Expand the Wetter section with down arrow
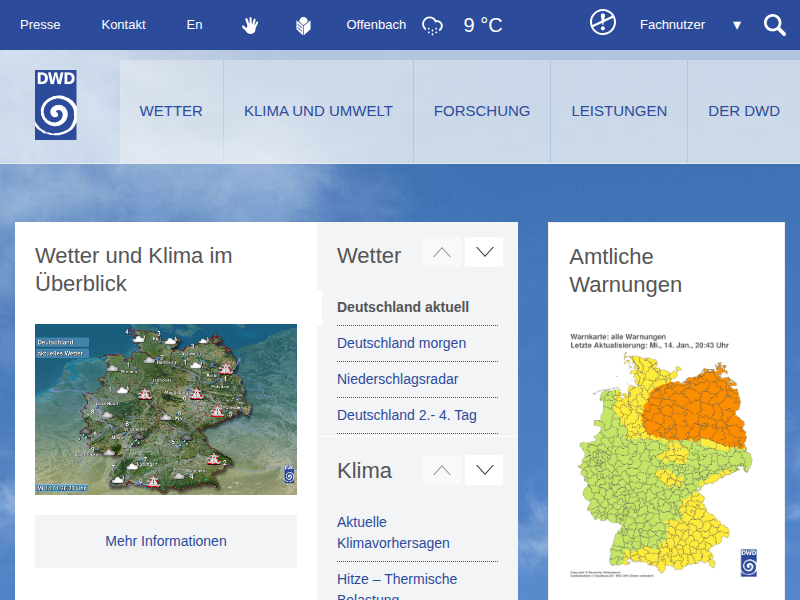Viewport: 800px width, 600px height. [x=485, y=252]
